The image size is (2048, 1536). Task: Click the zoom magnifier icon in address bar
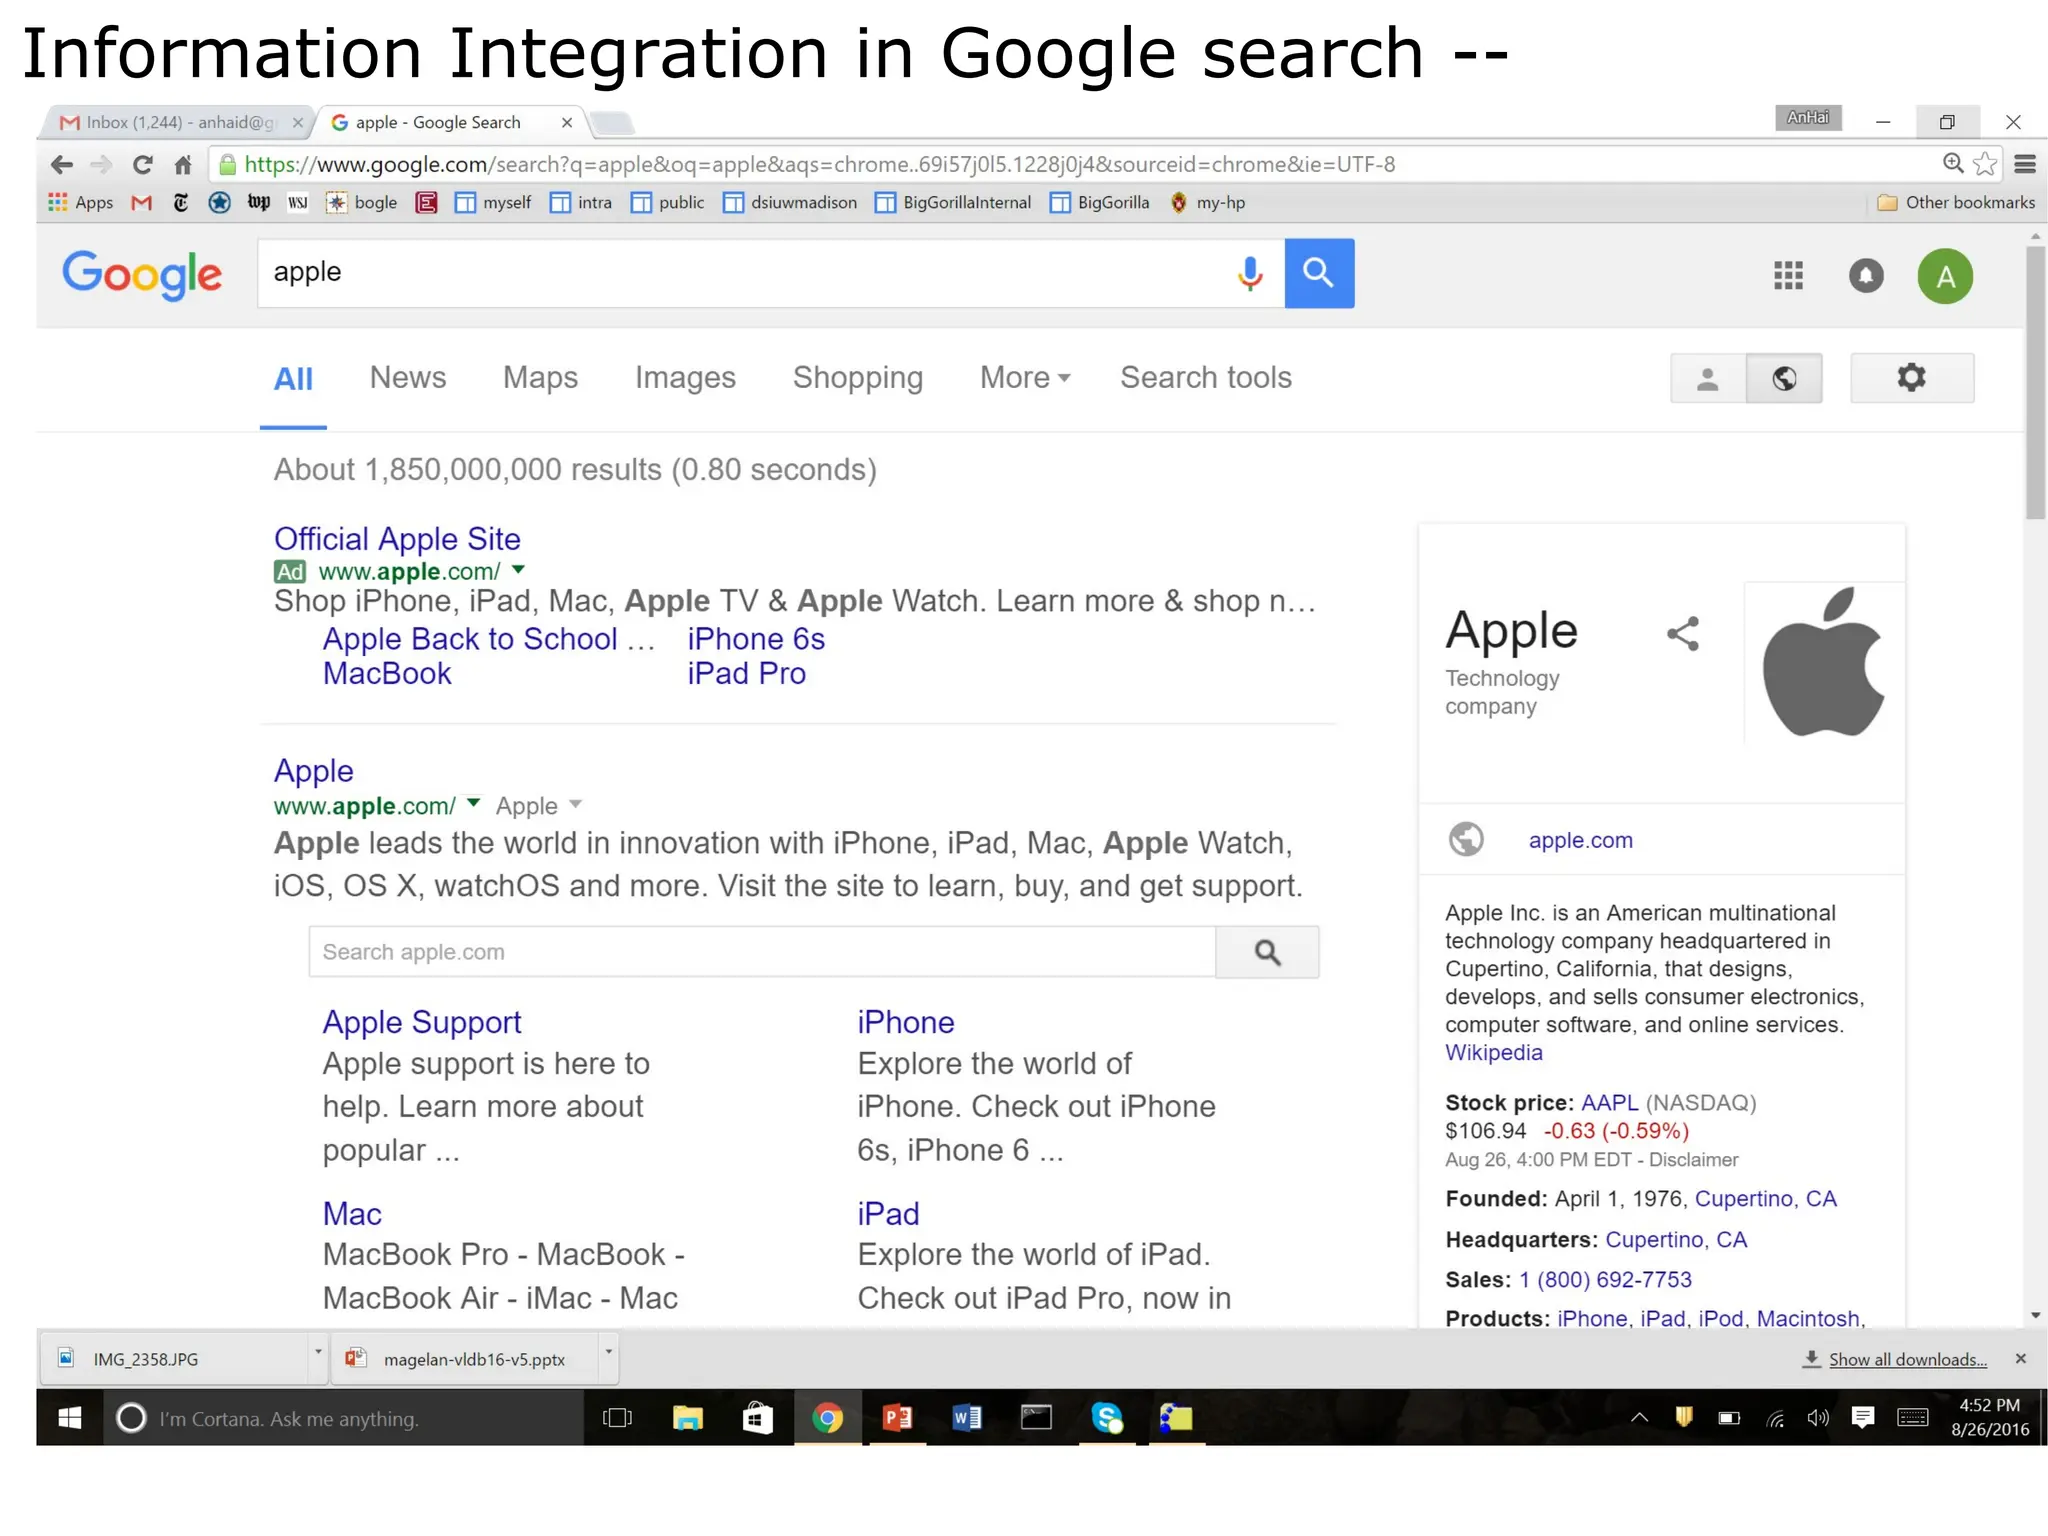tap(1952, 163)
